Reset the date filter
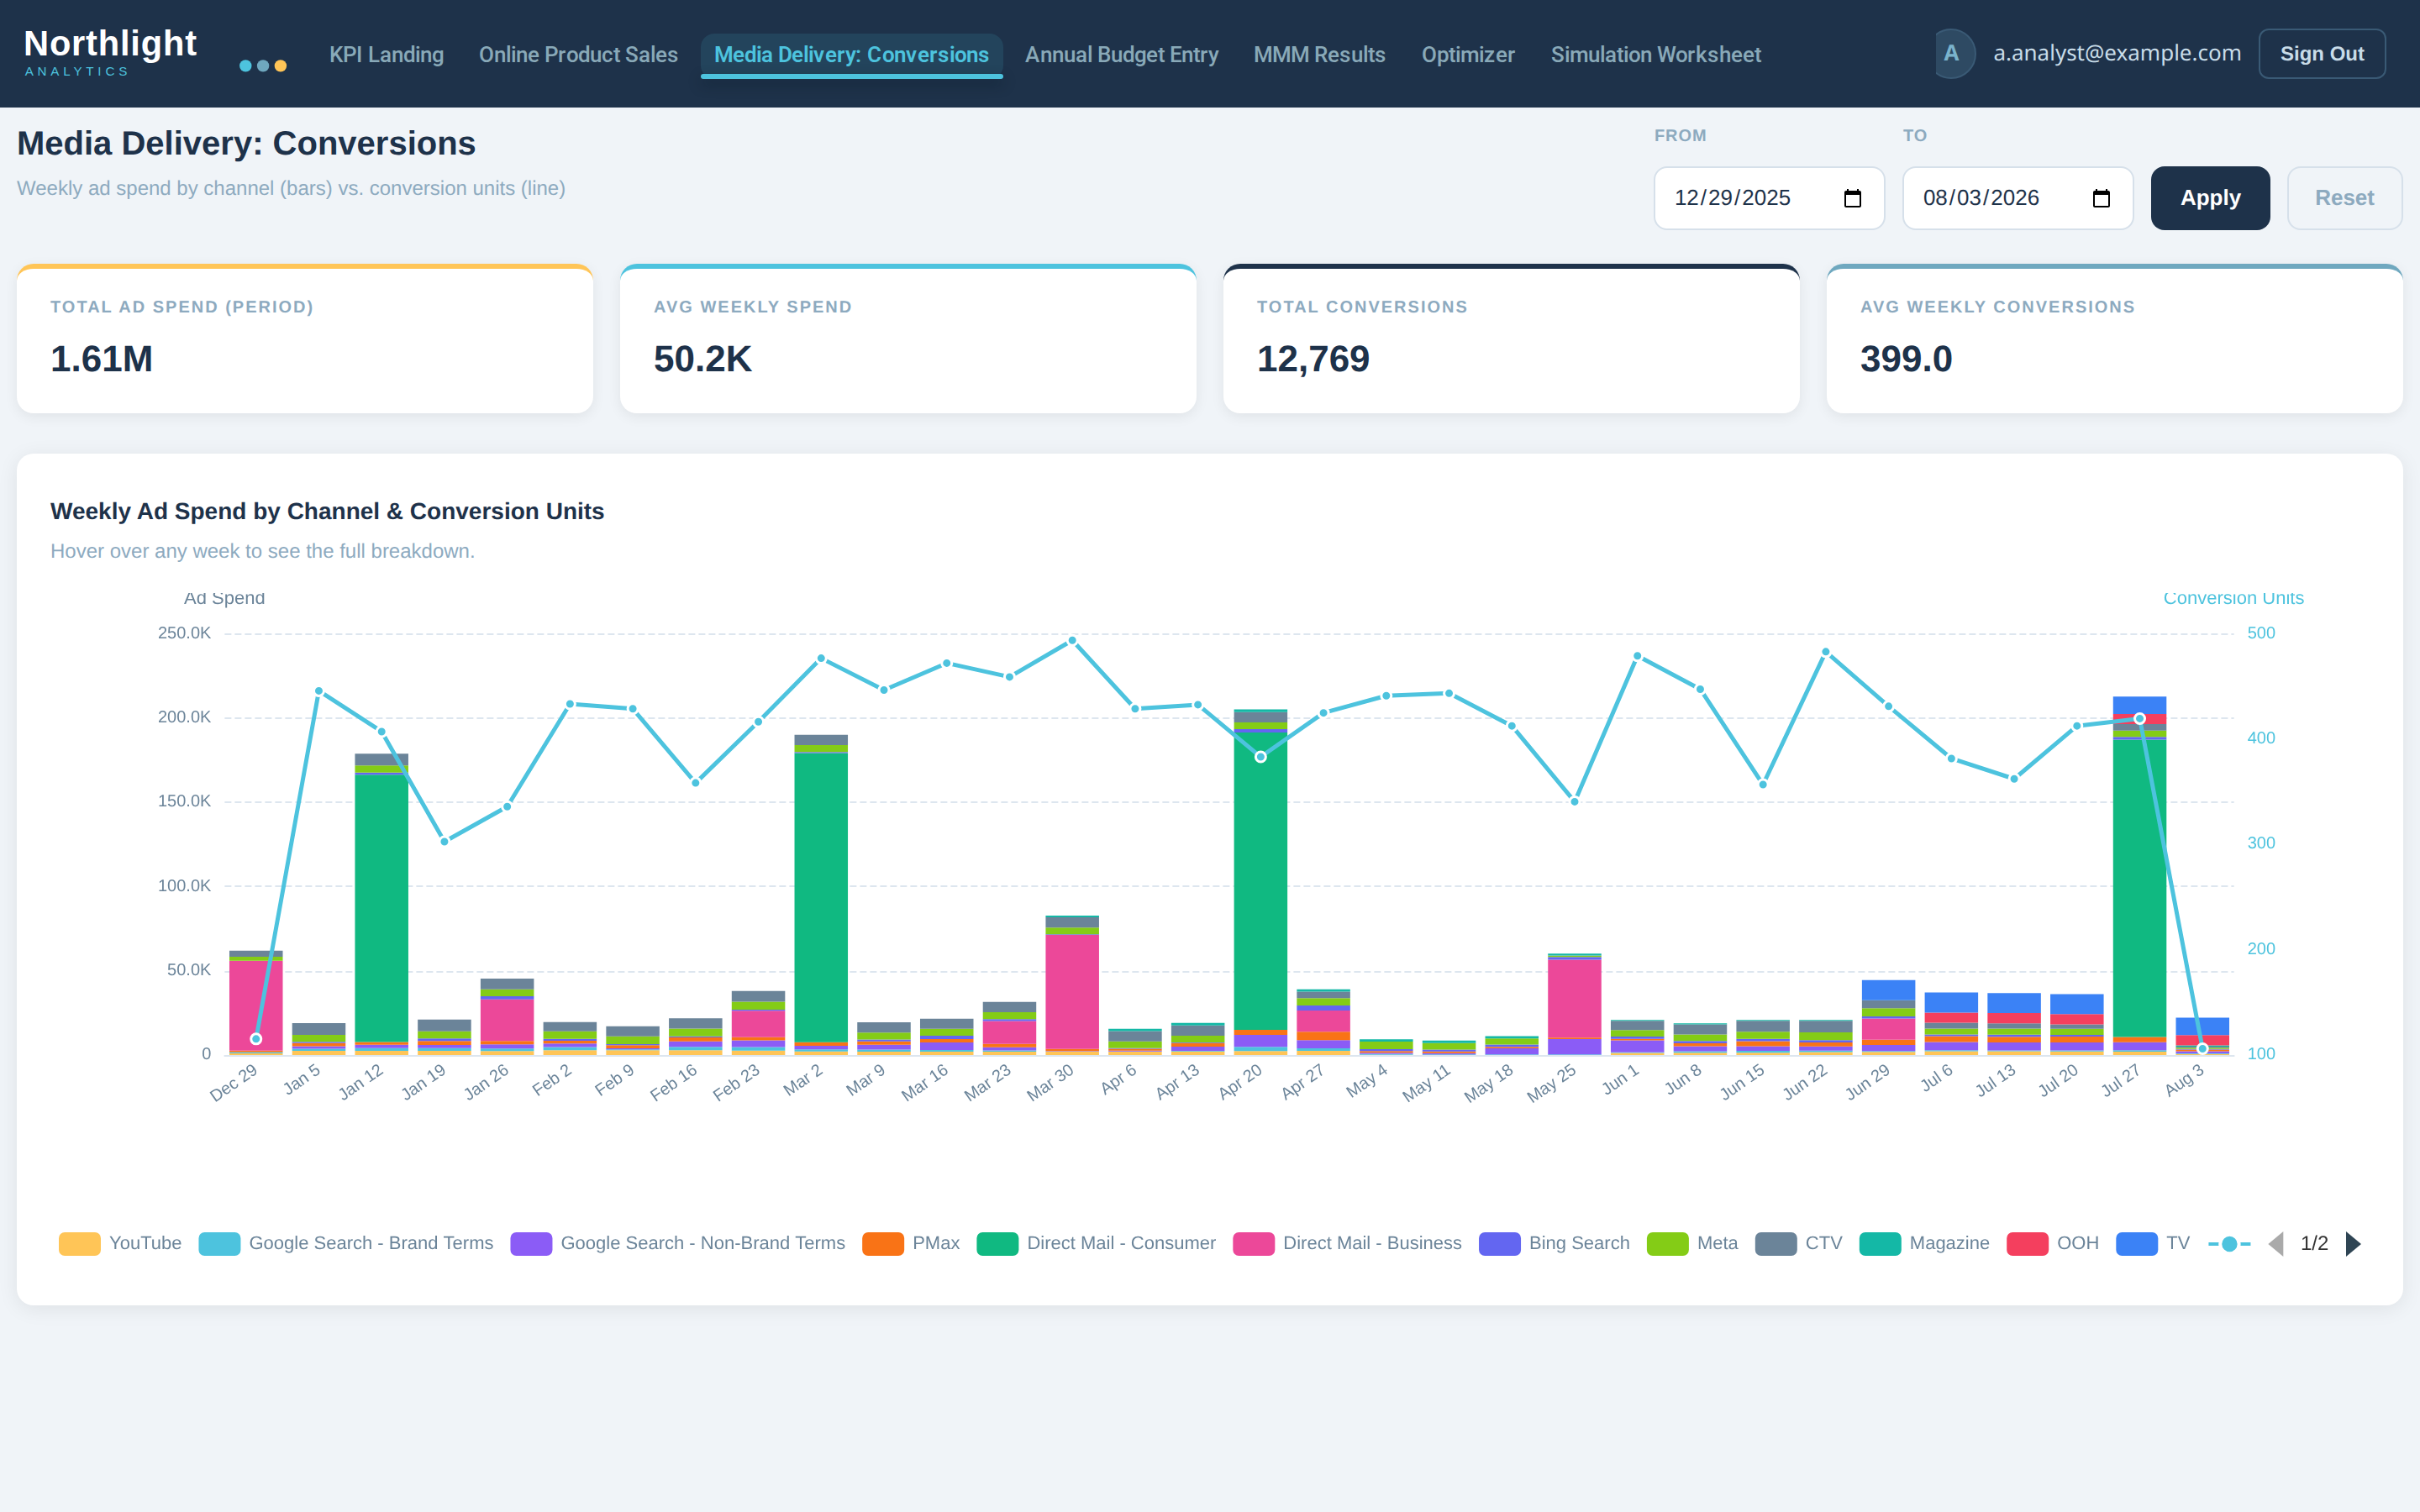The width and height of the screenshot is (2420, 1512). (2344, 198)
